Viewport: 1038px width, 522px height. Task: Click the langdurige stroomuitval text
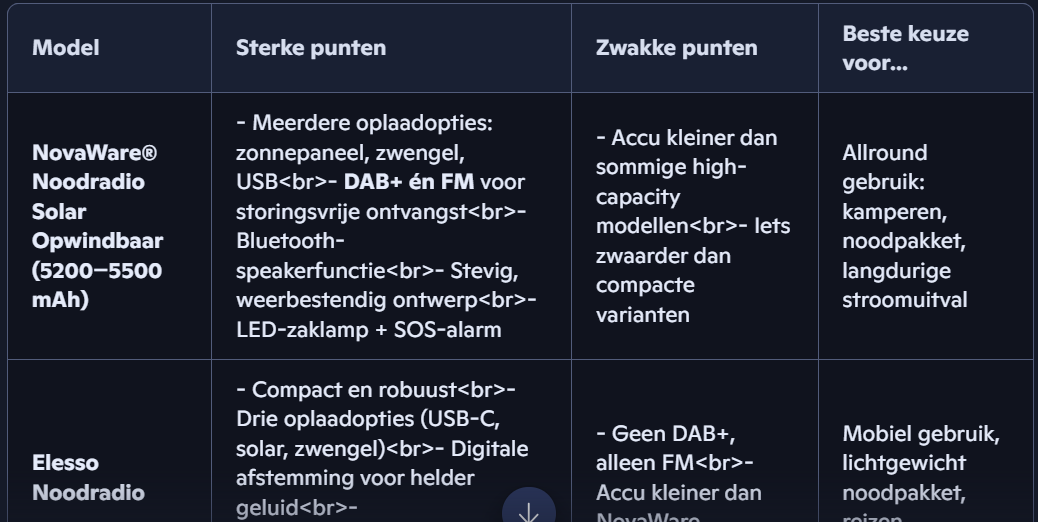point(904,285)
